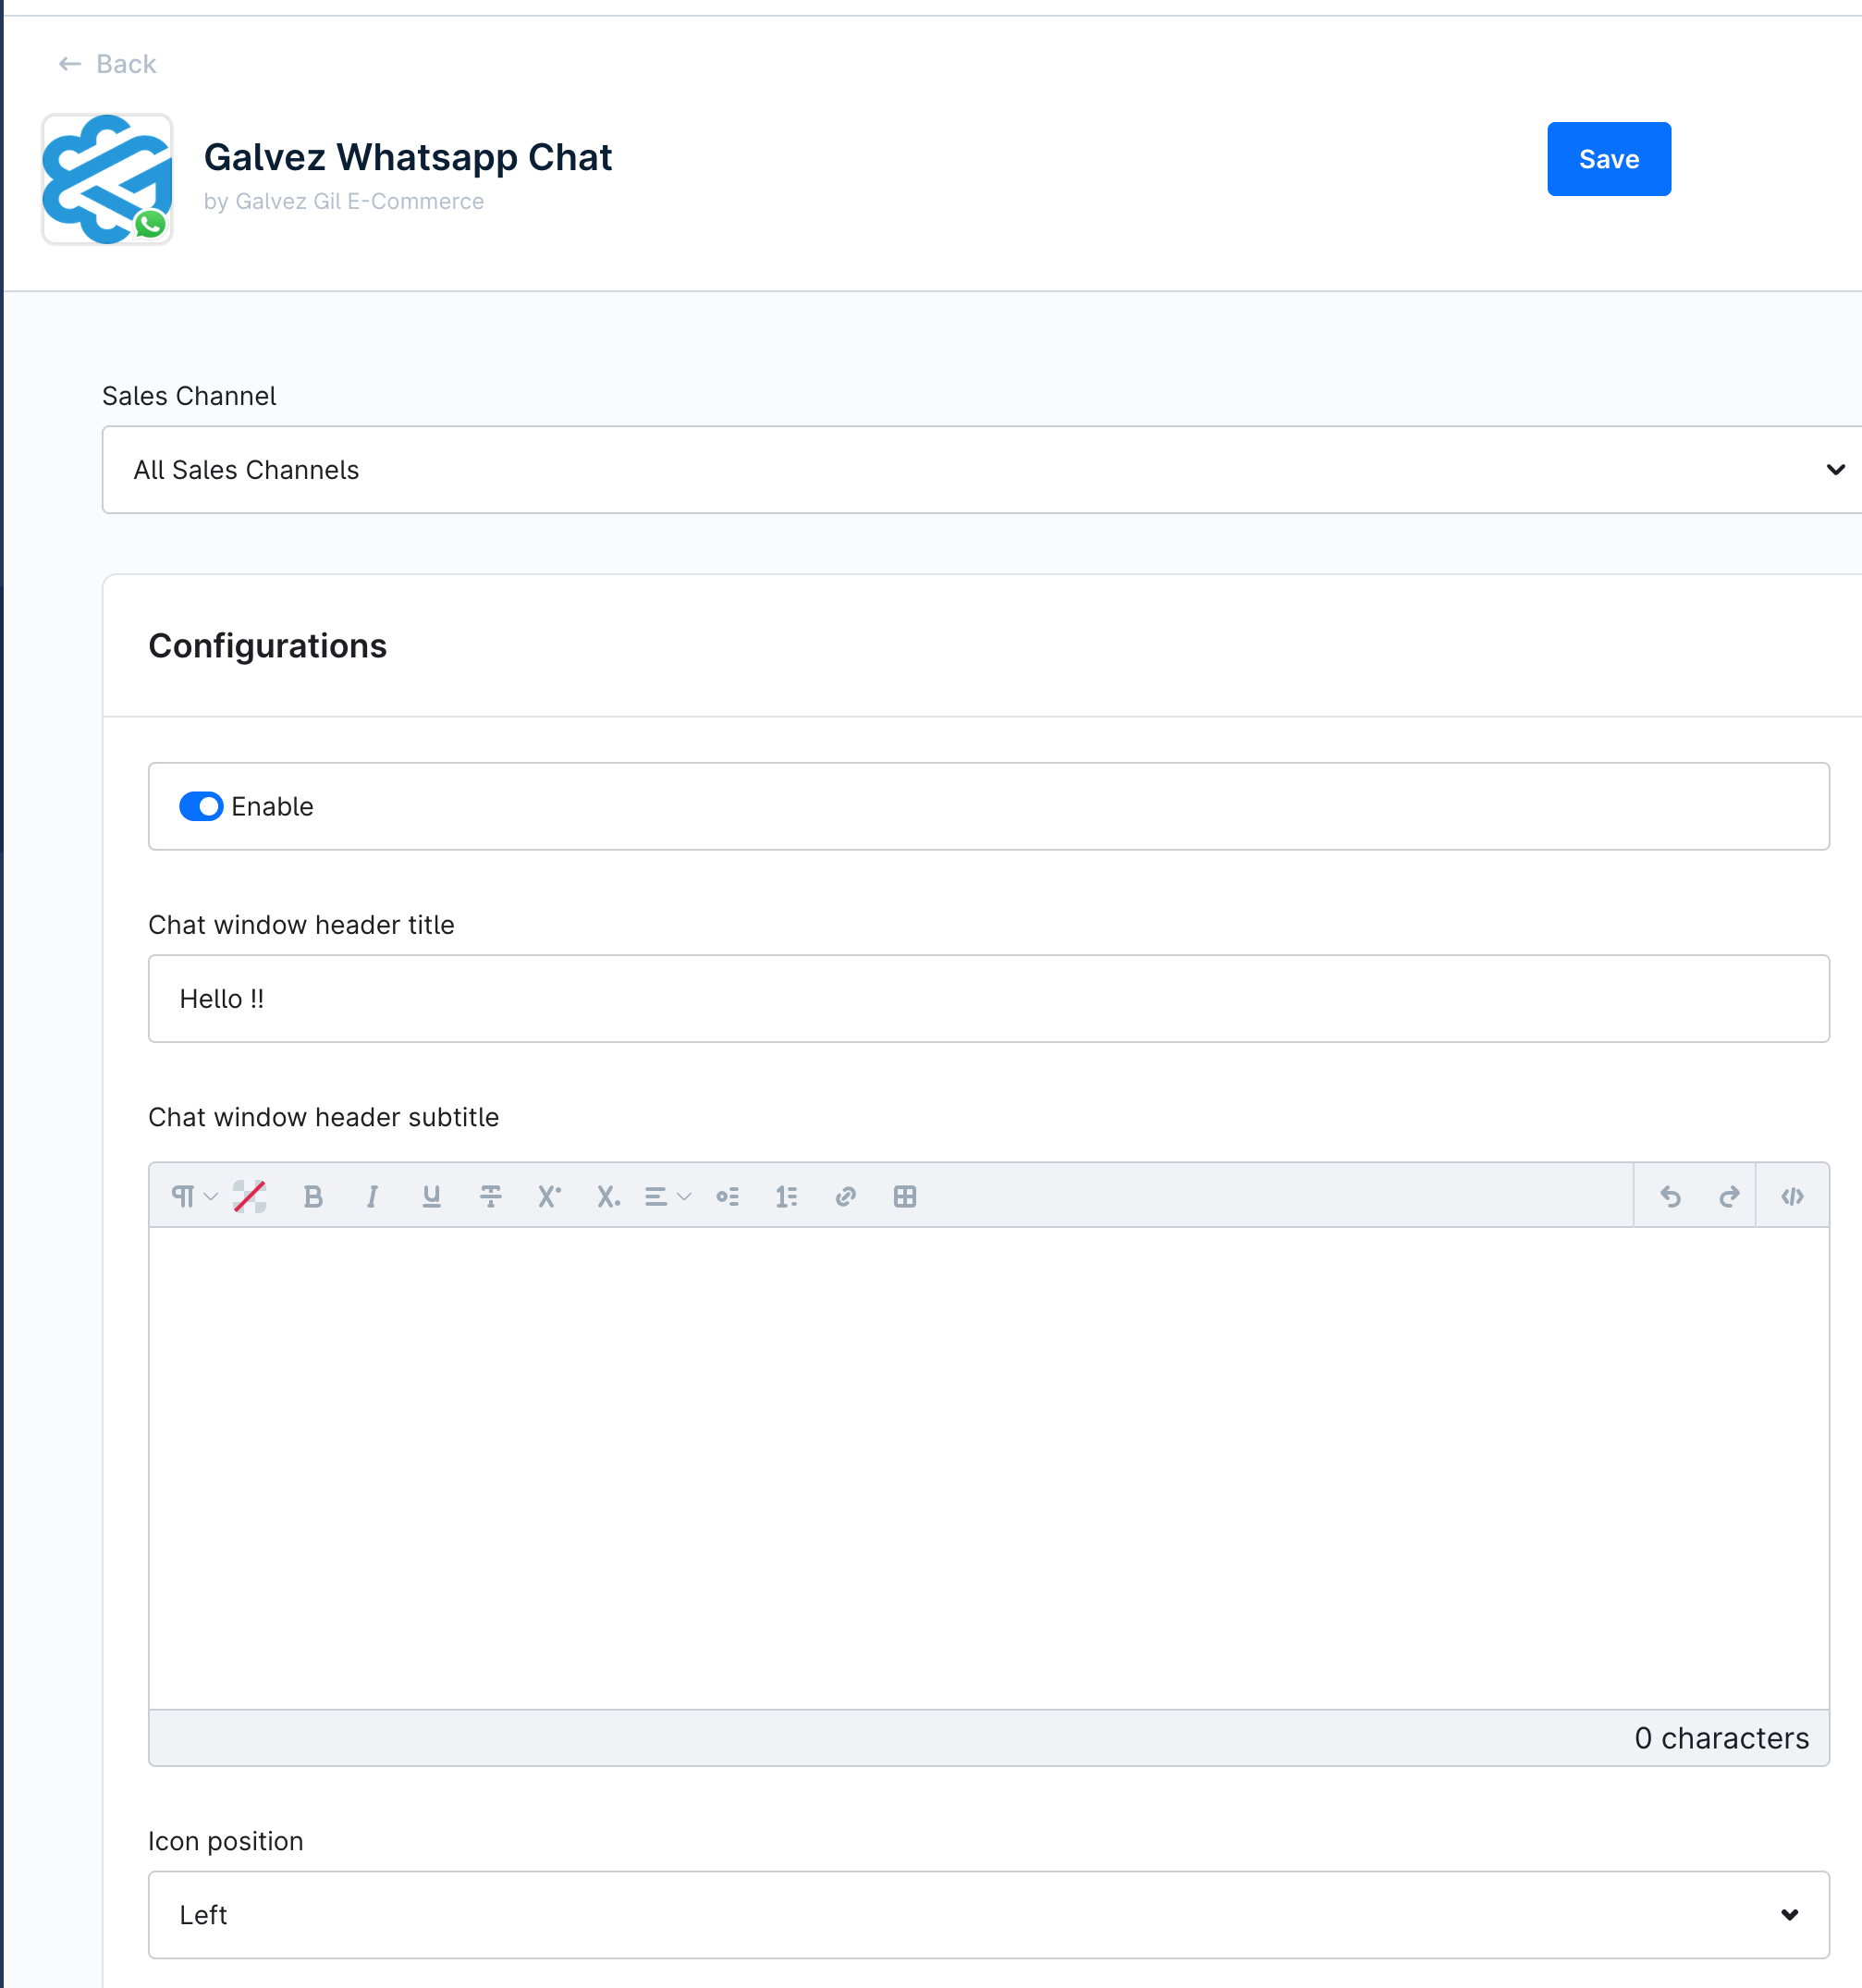Undo the last edit in editor

(x=1670, y=1196)
